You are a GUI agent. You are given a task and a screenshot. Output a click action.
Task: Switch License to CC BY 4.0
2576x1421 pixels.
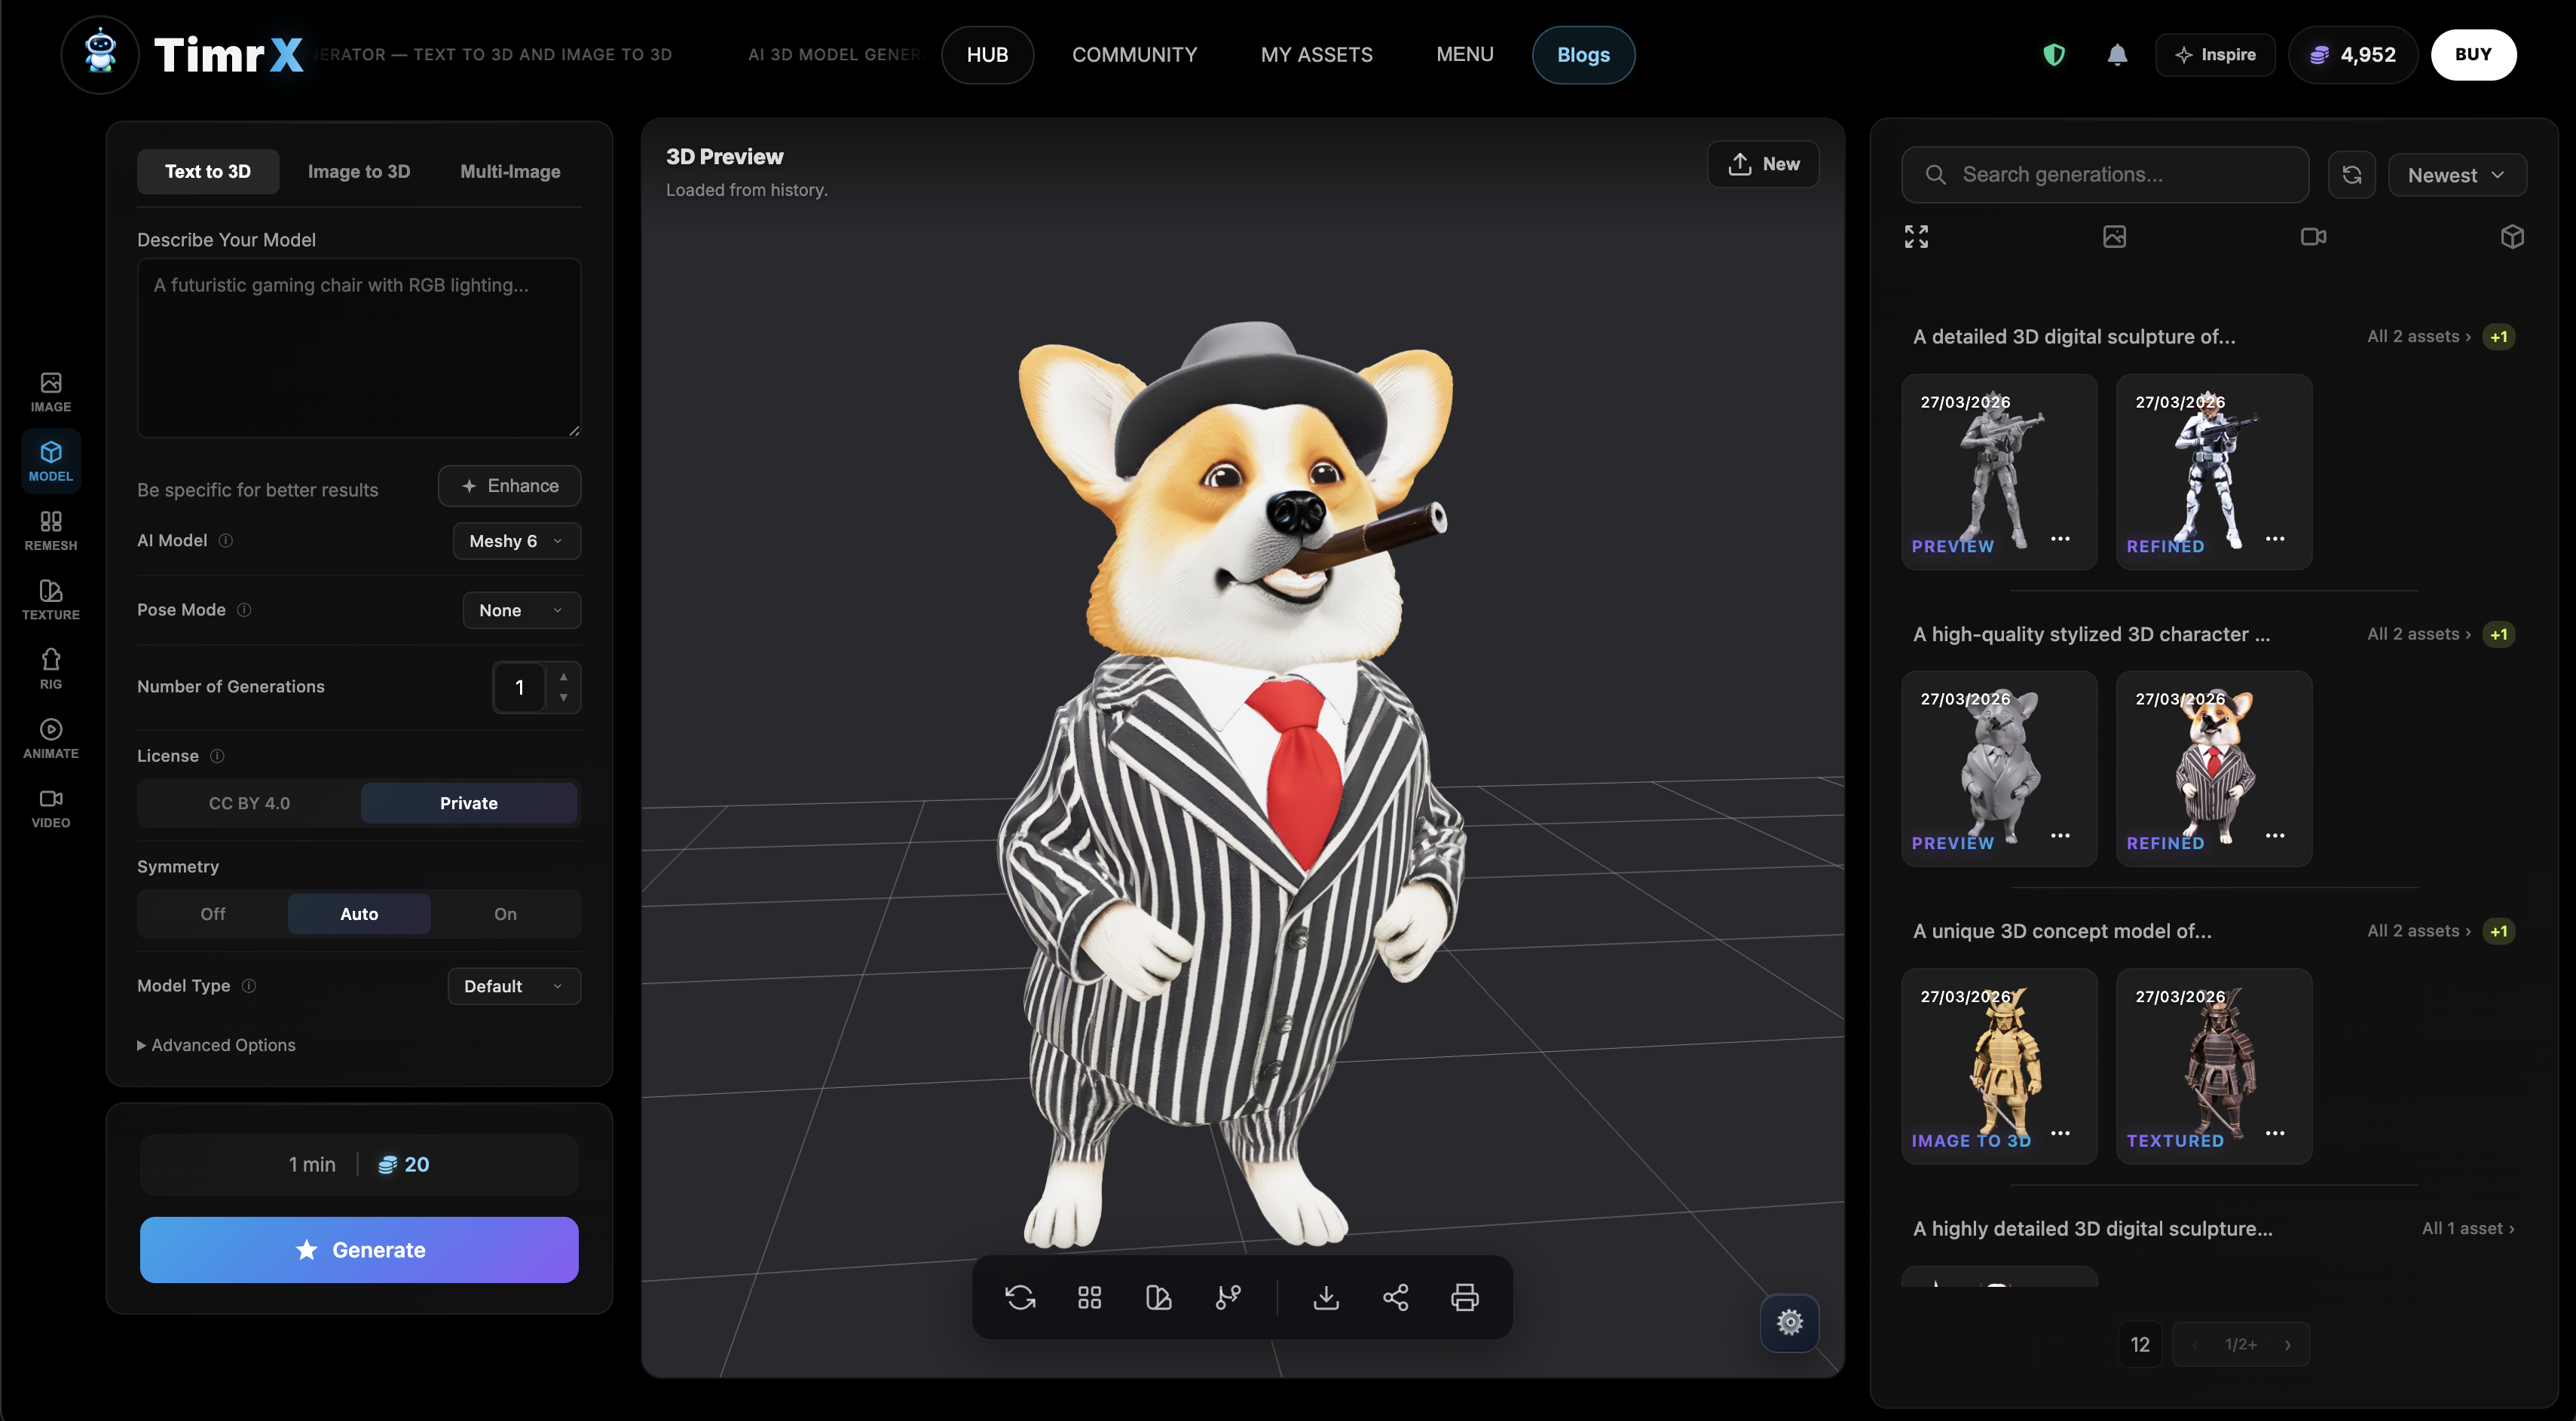[247, 803]
